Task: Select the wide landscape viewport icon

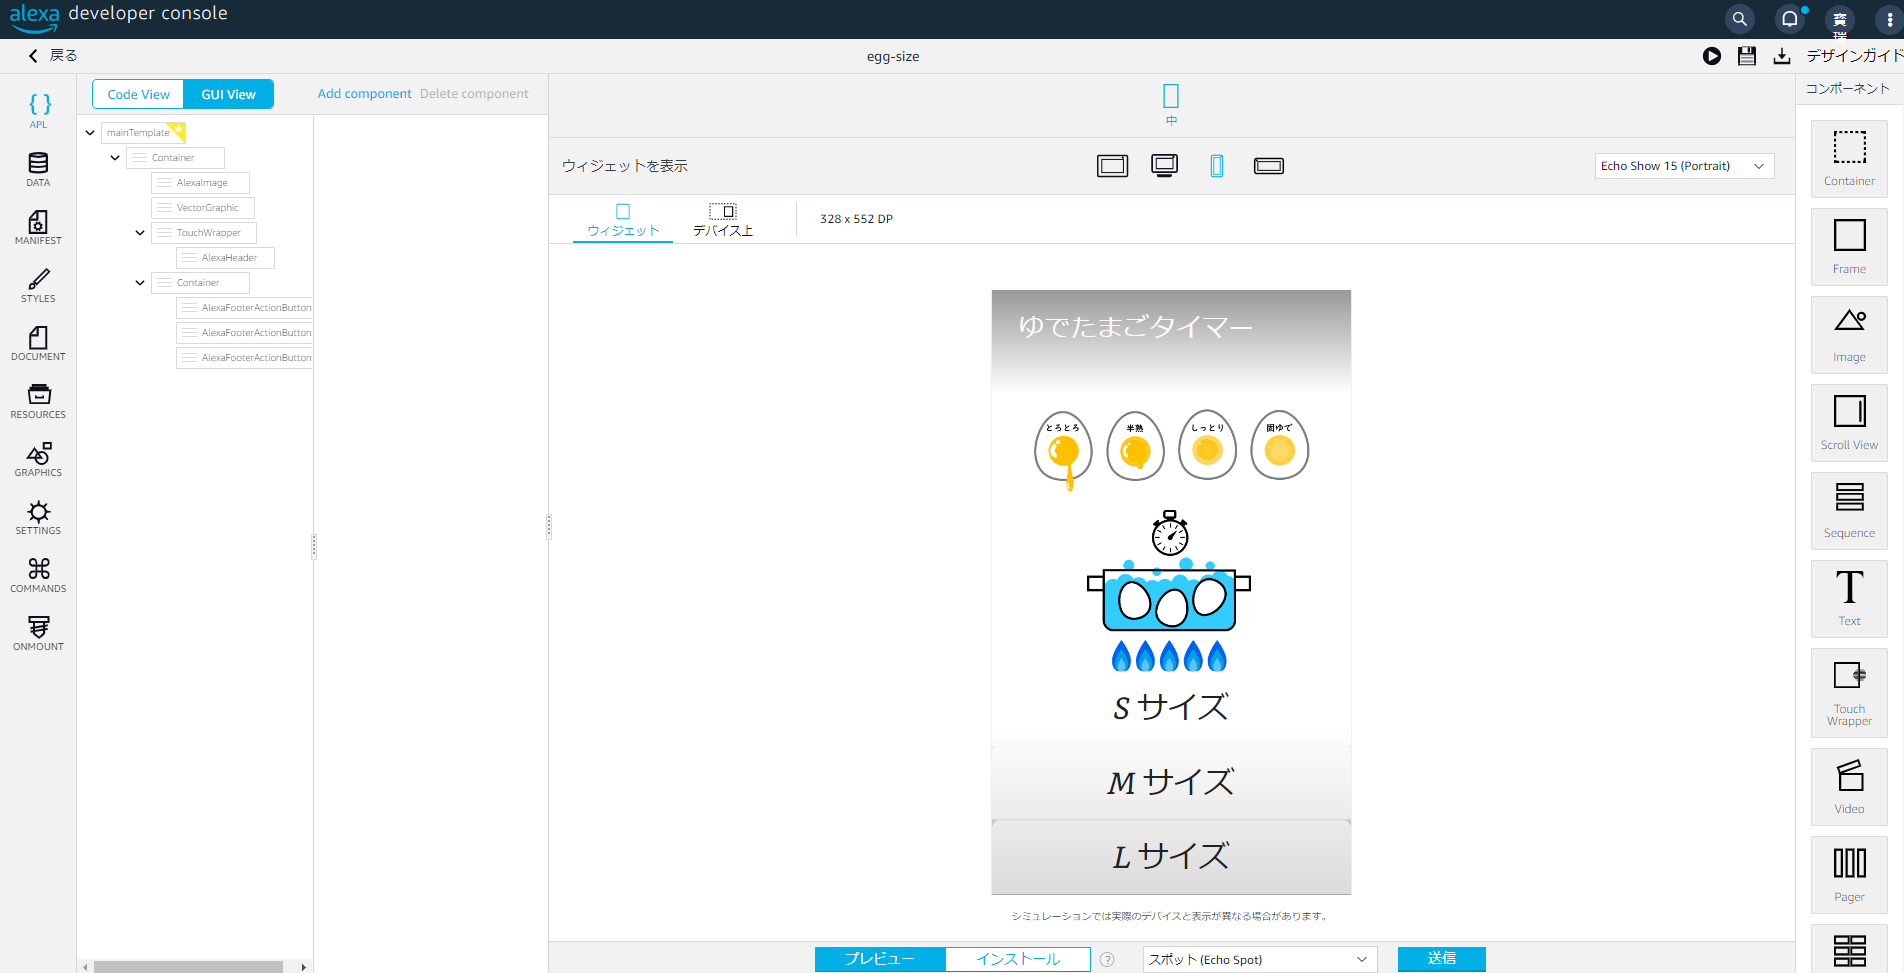Action: (1269, 166)
